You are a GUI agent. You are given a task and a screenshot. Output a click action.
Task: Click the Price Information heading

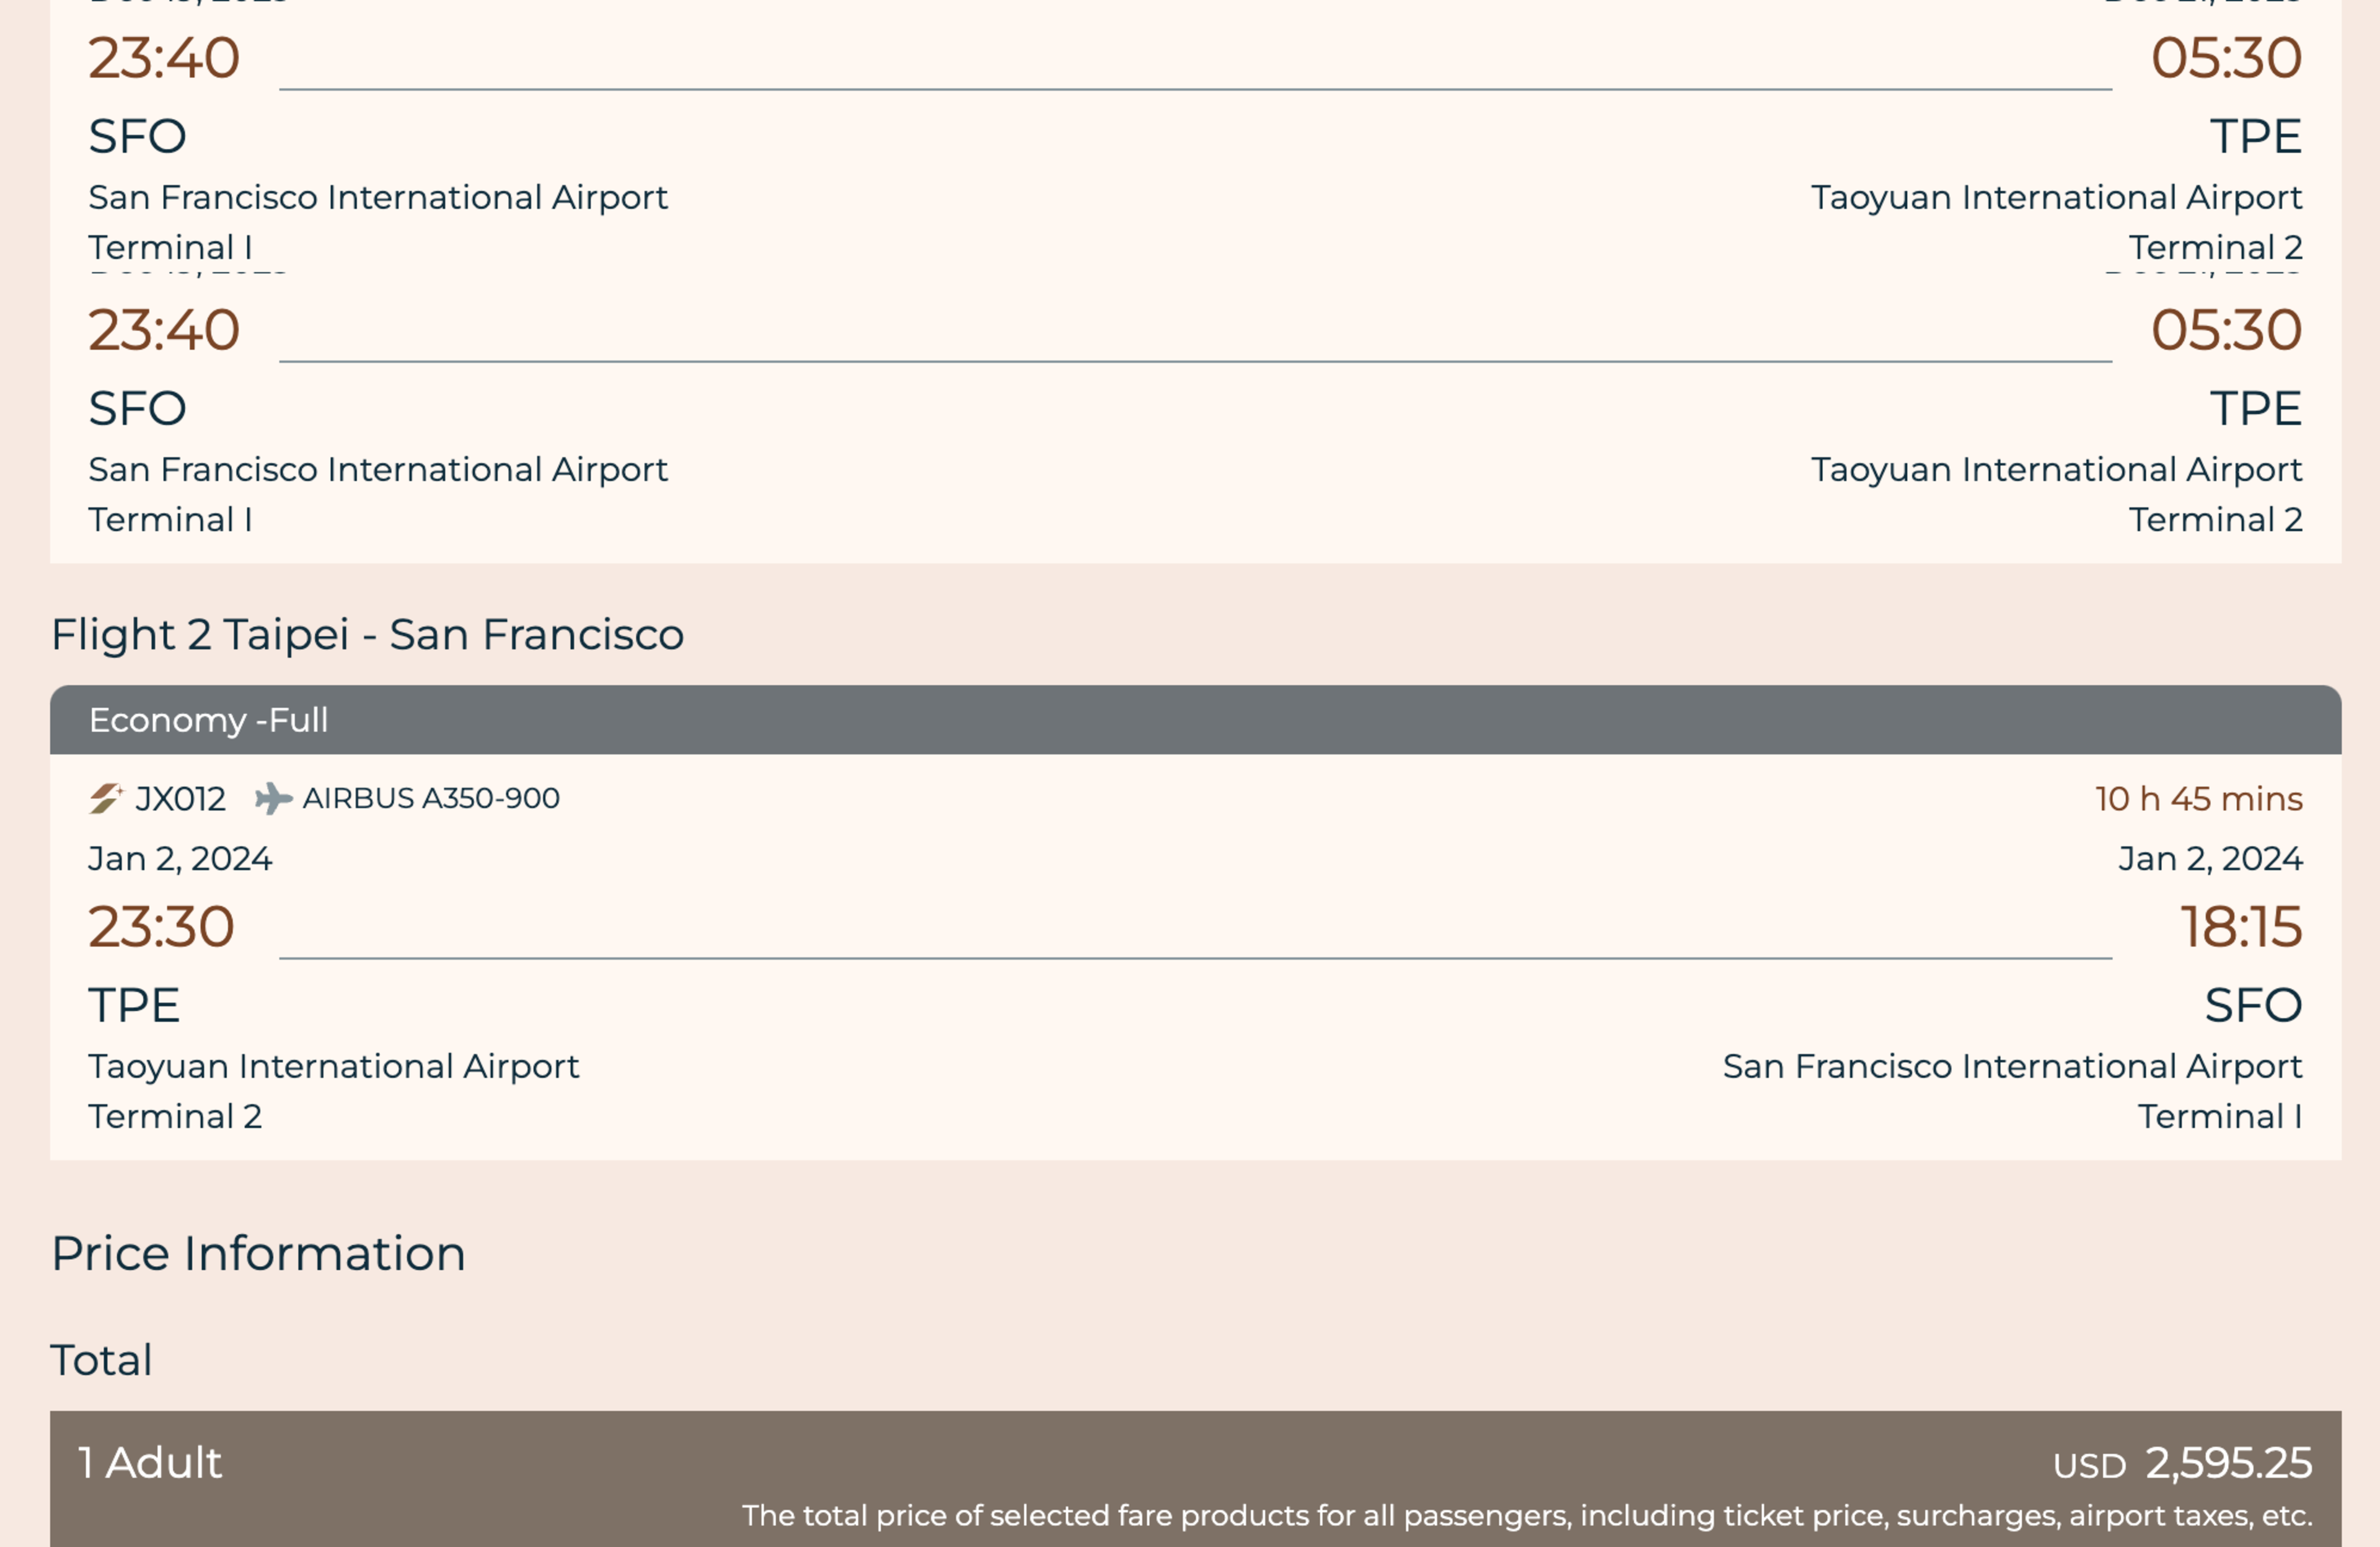click(258, 1253)
